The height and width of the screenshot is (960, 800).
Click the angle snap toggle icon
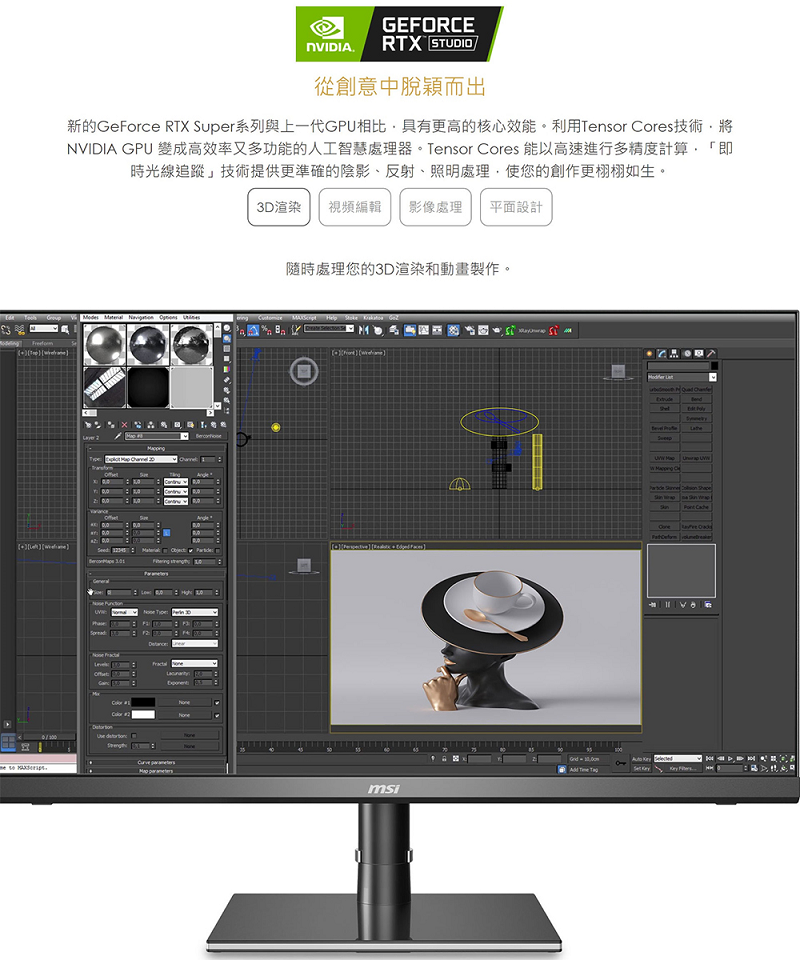coord(253,330)
